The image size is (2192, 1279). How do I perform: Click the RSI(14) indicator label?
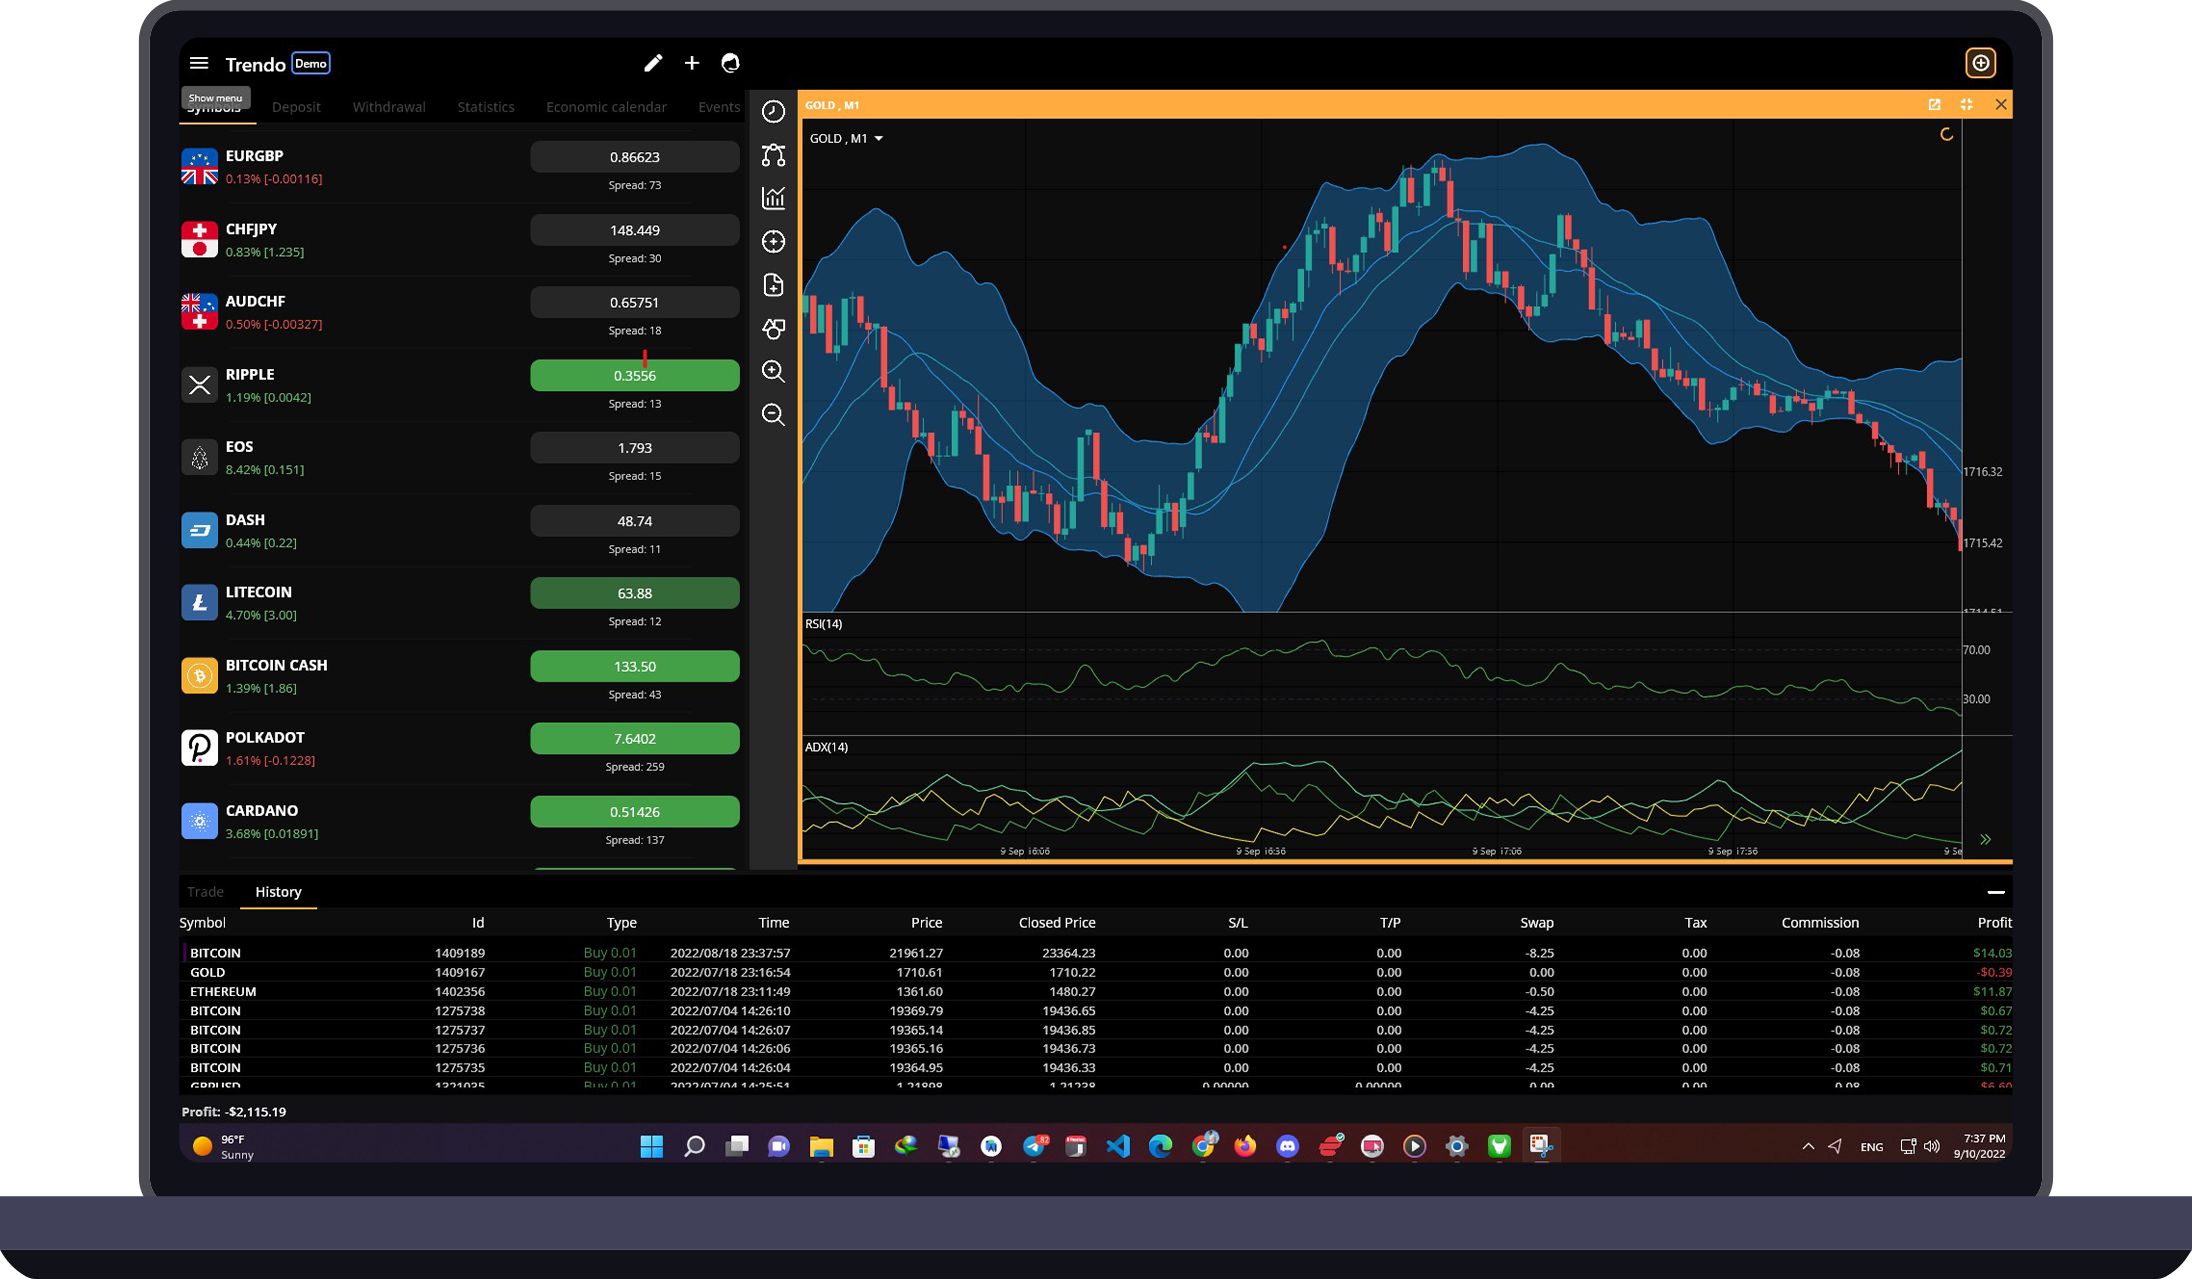[823, 624]
